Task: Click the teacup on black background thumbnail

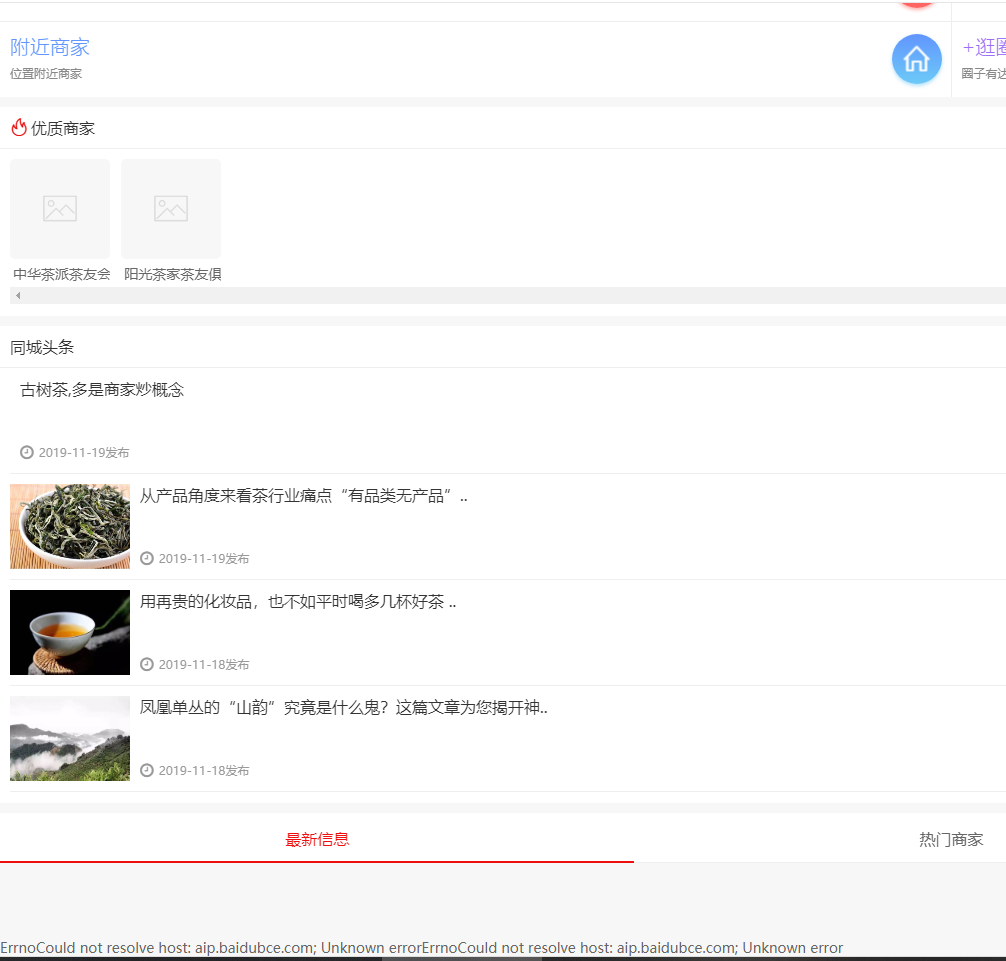Action: coord(70,632)
